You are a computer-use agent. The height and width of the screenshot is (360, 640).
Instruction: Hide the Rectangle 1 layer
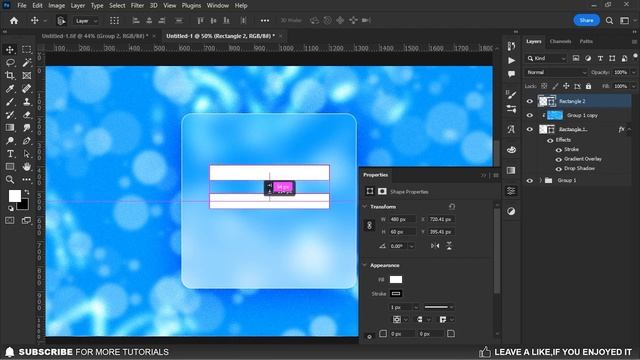click(x=529, y=129)
